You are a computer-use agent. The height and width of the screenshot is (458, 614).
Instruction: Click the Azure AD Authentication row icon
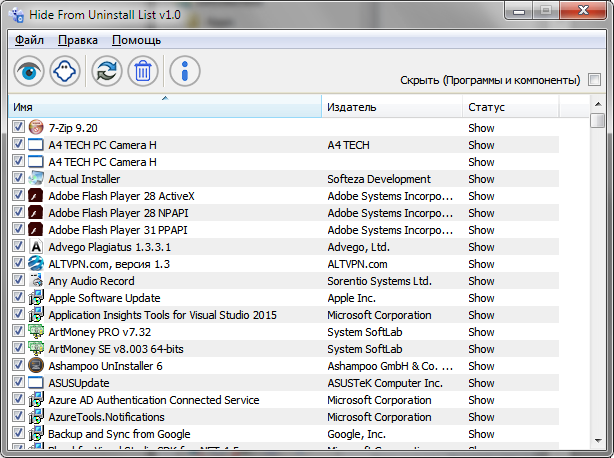point(36,399)
